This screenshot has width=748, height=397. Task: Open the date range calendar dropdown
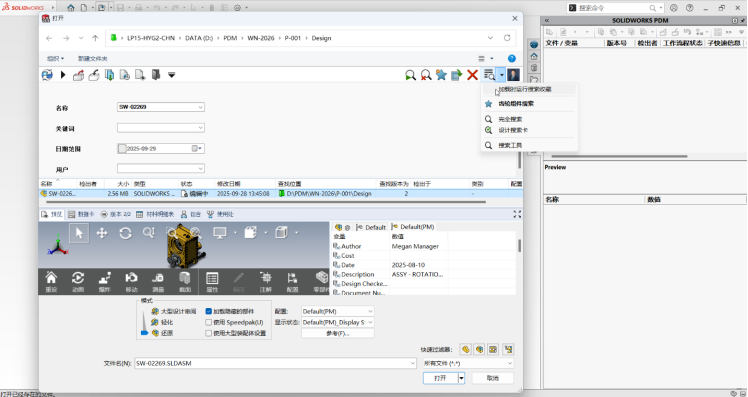click(x=197, y=148)
